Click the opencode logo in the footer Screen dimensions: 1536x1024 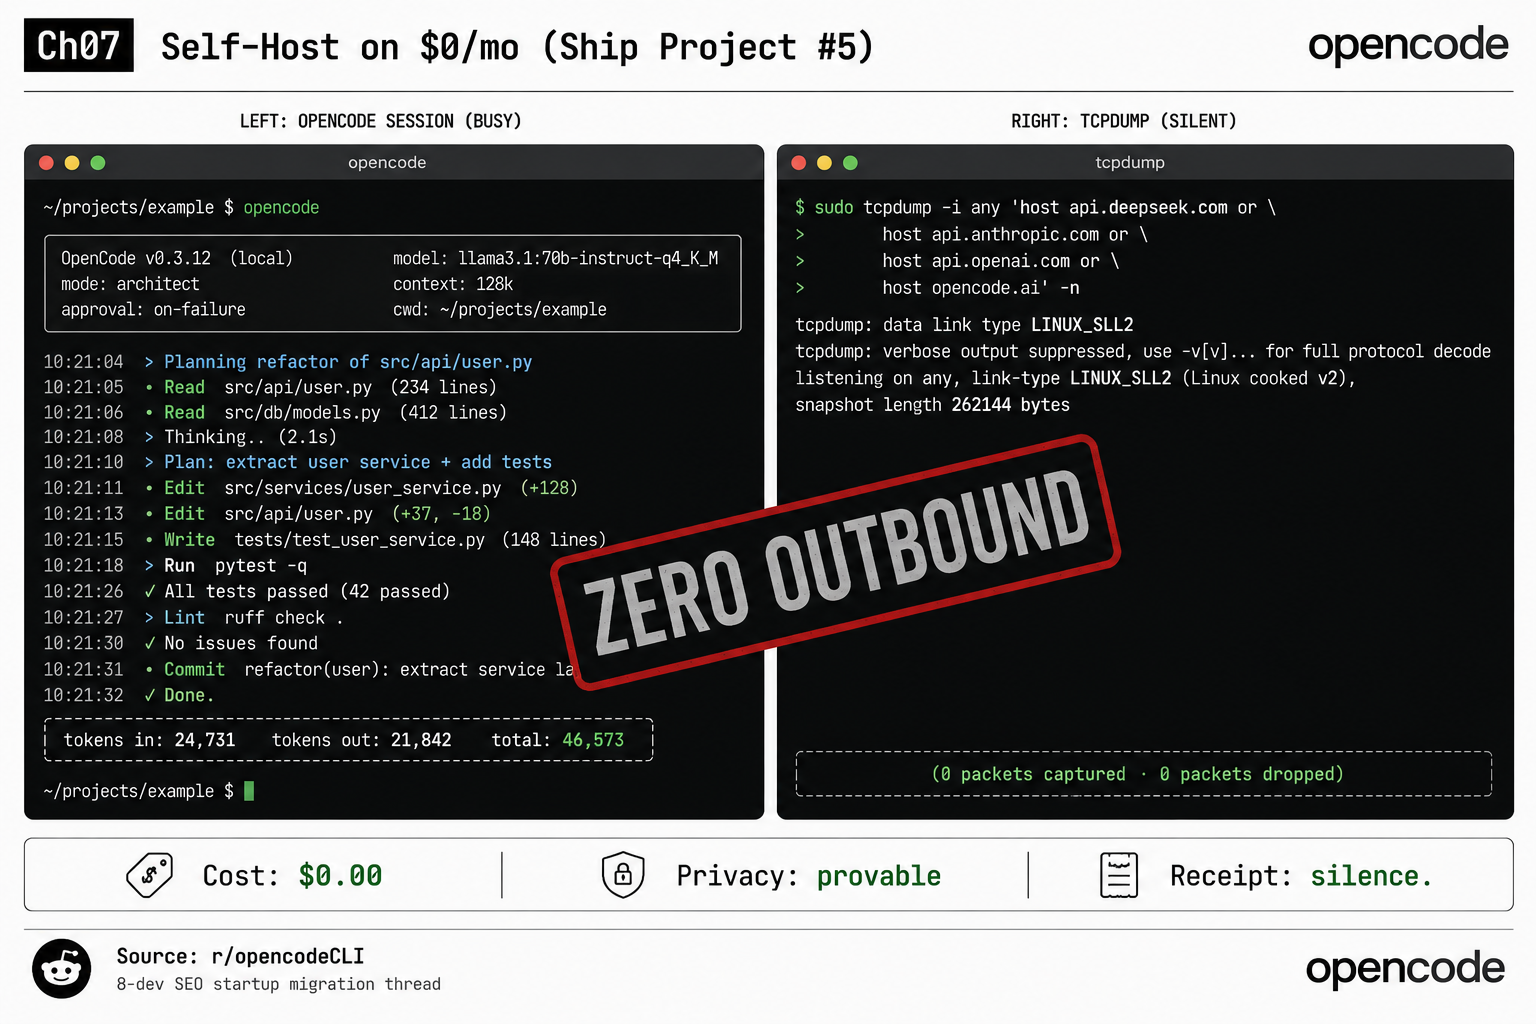pos(1405,968)
